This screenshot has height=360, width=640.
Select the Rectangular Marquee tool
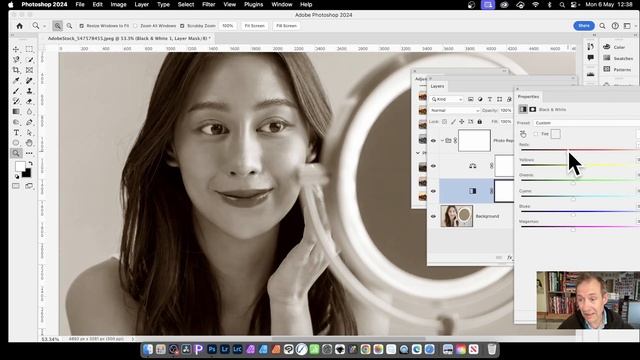tap(29, 49)
